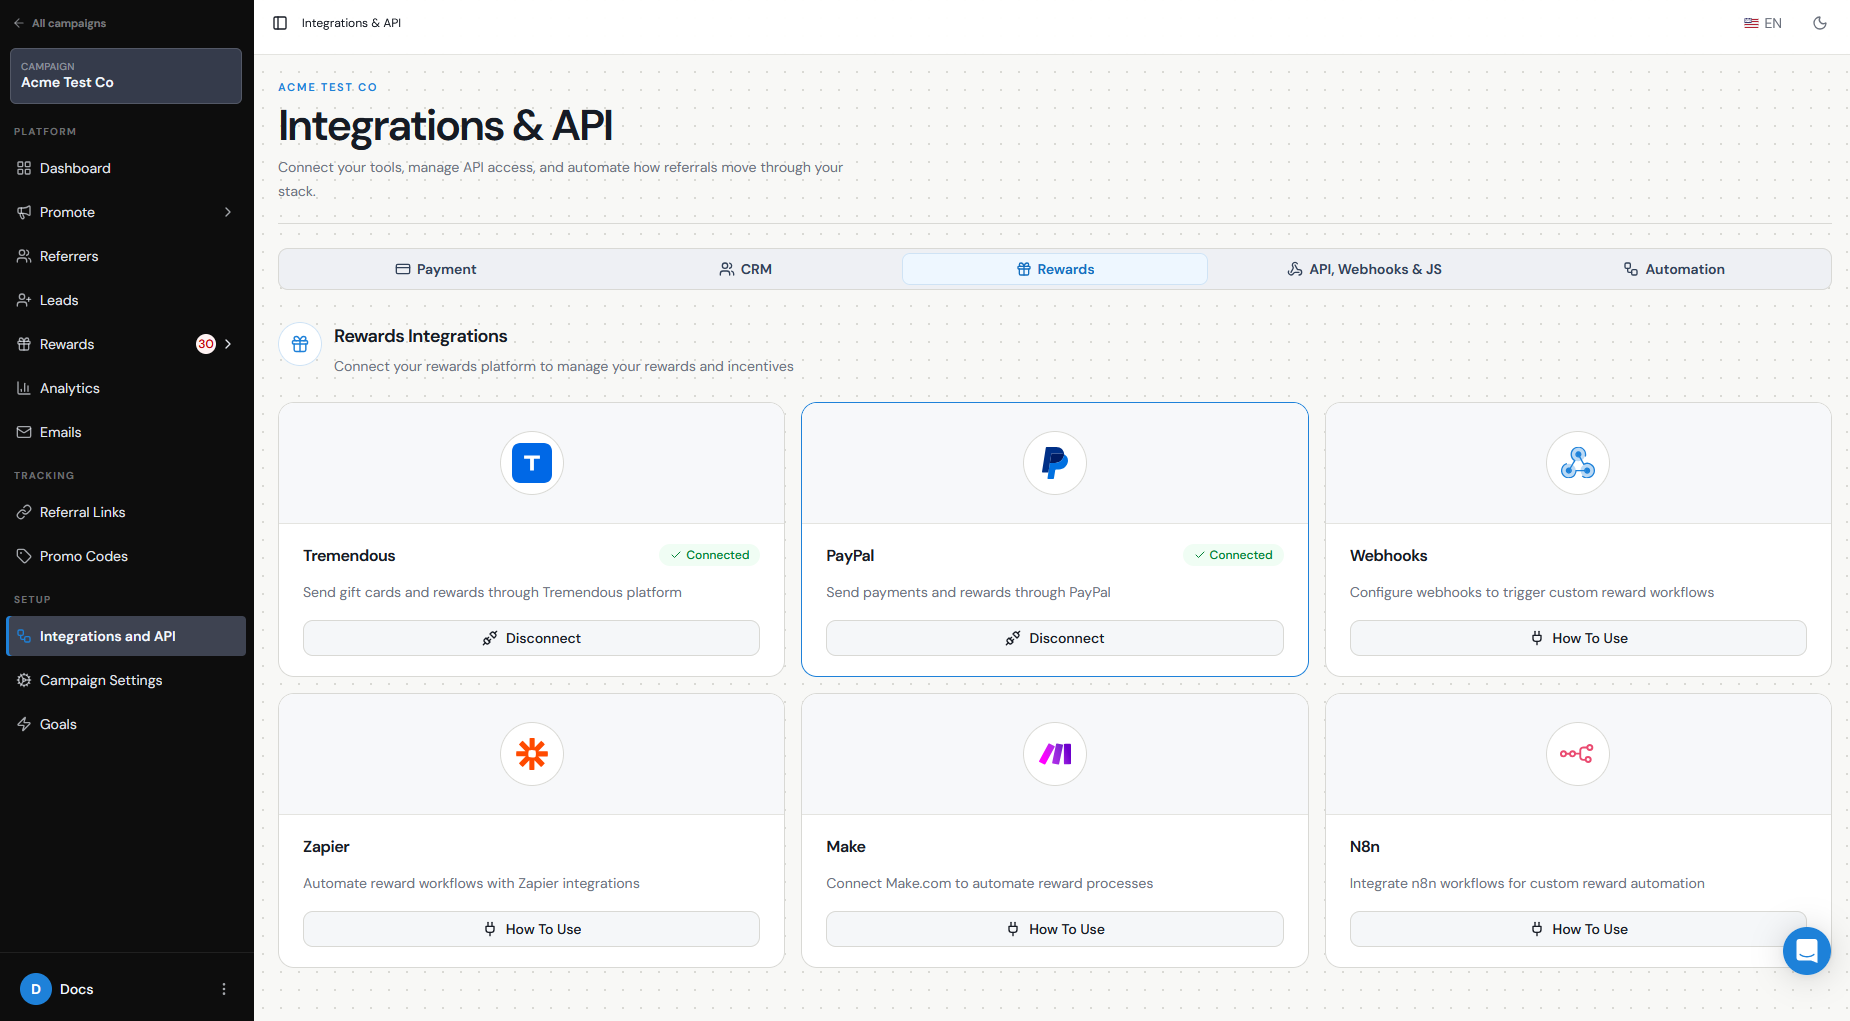Click the Tremendous logo icon
Viewport: 1850px width, 1021px height.
coord(532,463)
